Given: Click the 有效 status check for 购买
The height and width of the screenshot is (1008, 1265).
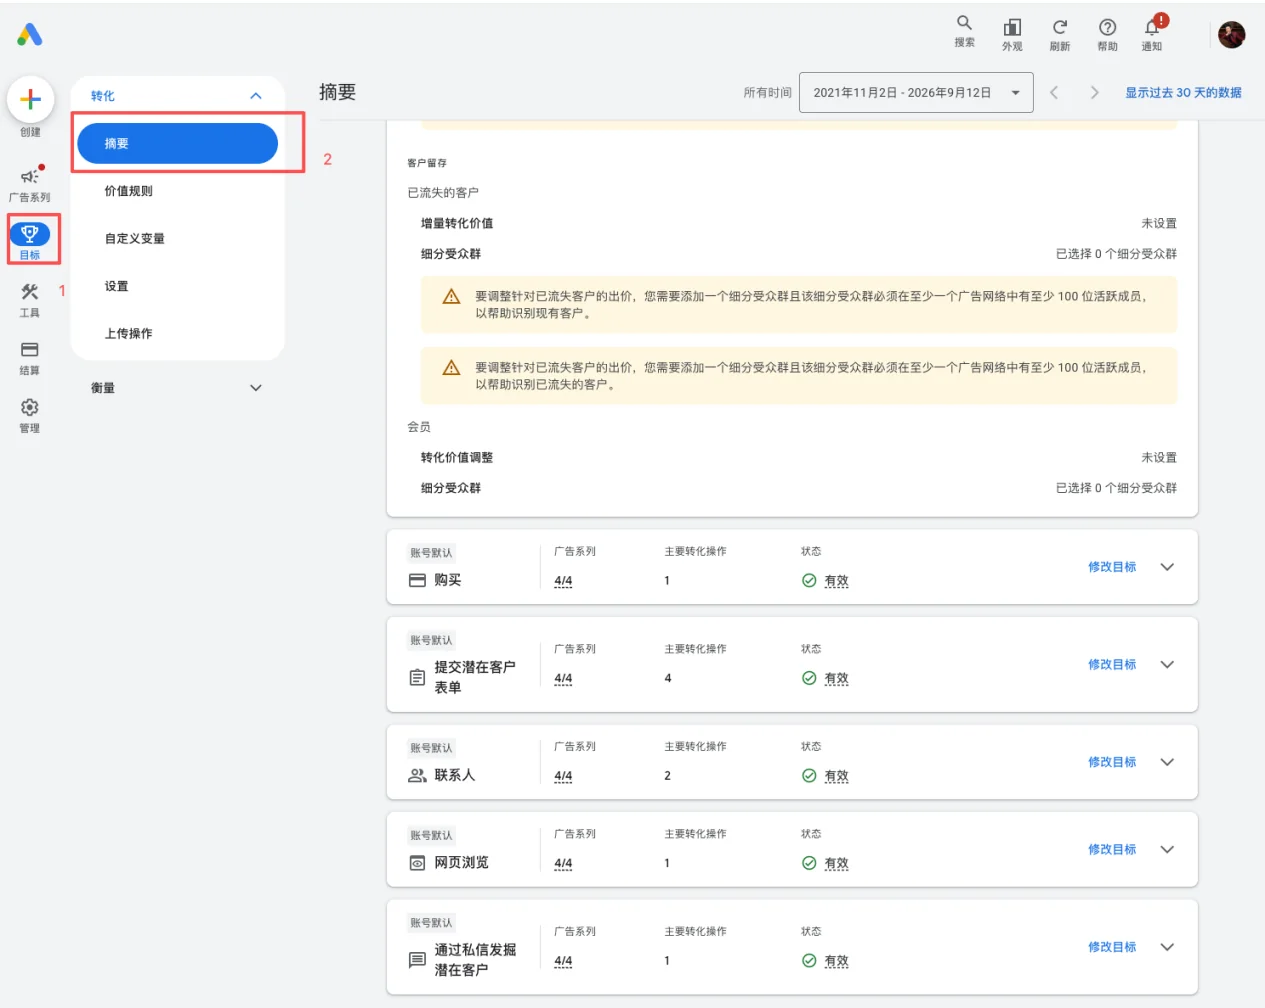Looking at the screenshot, I should pyautogui.click(x=809, y=580).
